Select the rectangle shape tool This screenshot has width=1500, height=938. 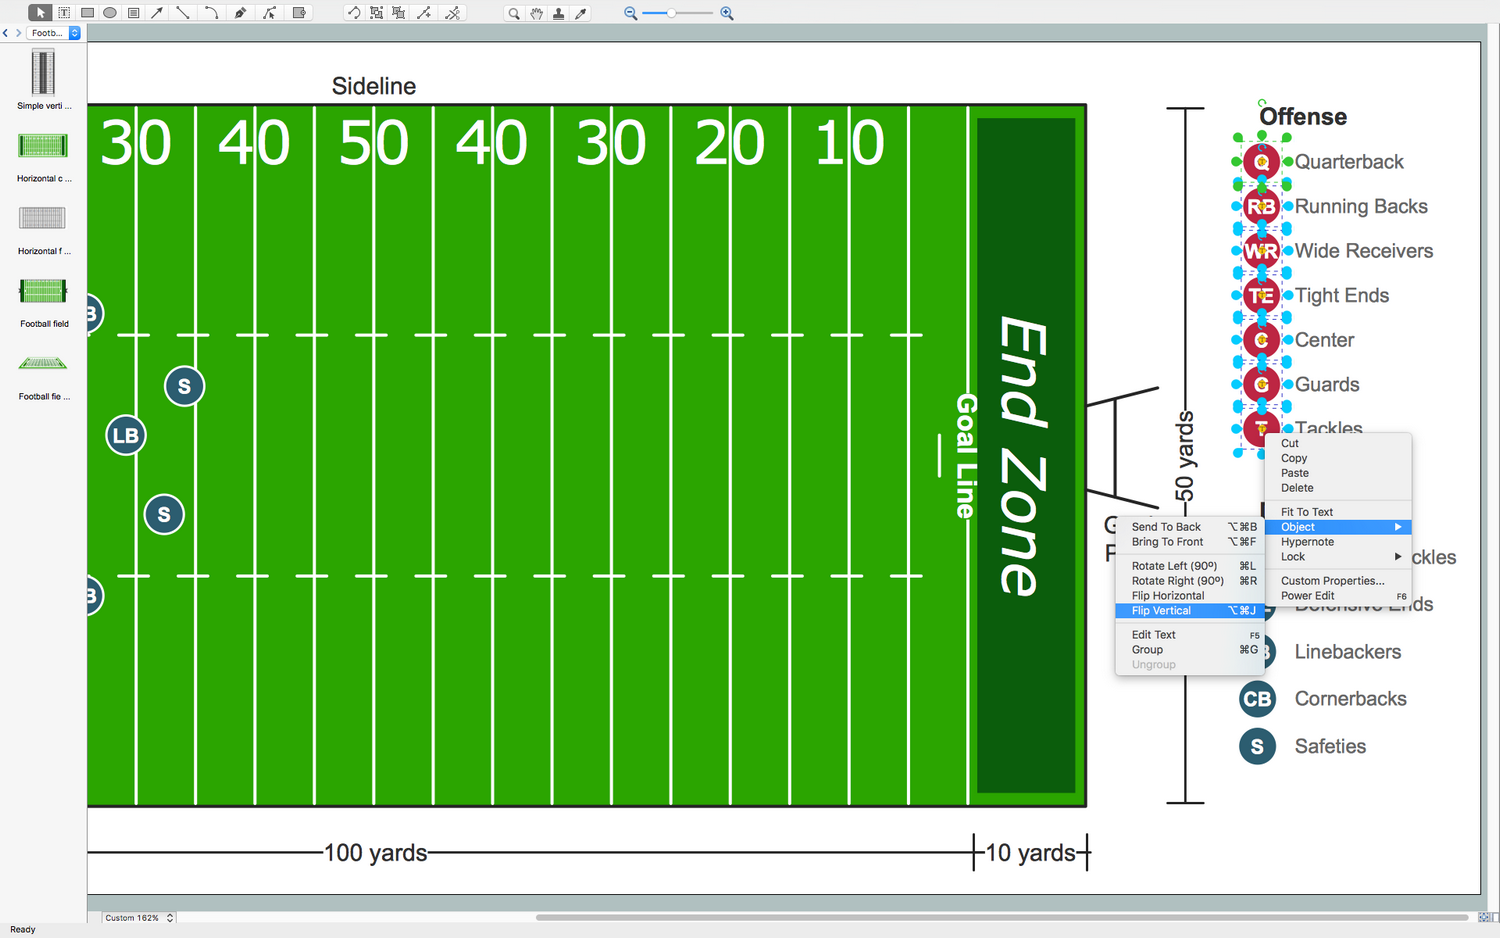[87, 13]
